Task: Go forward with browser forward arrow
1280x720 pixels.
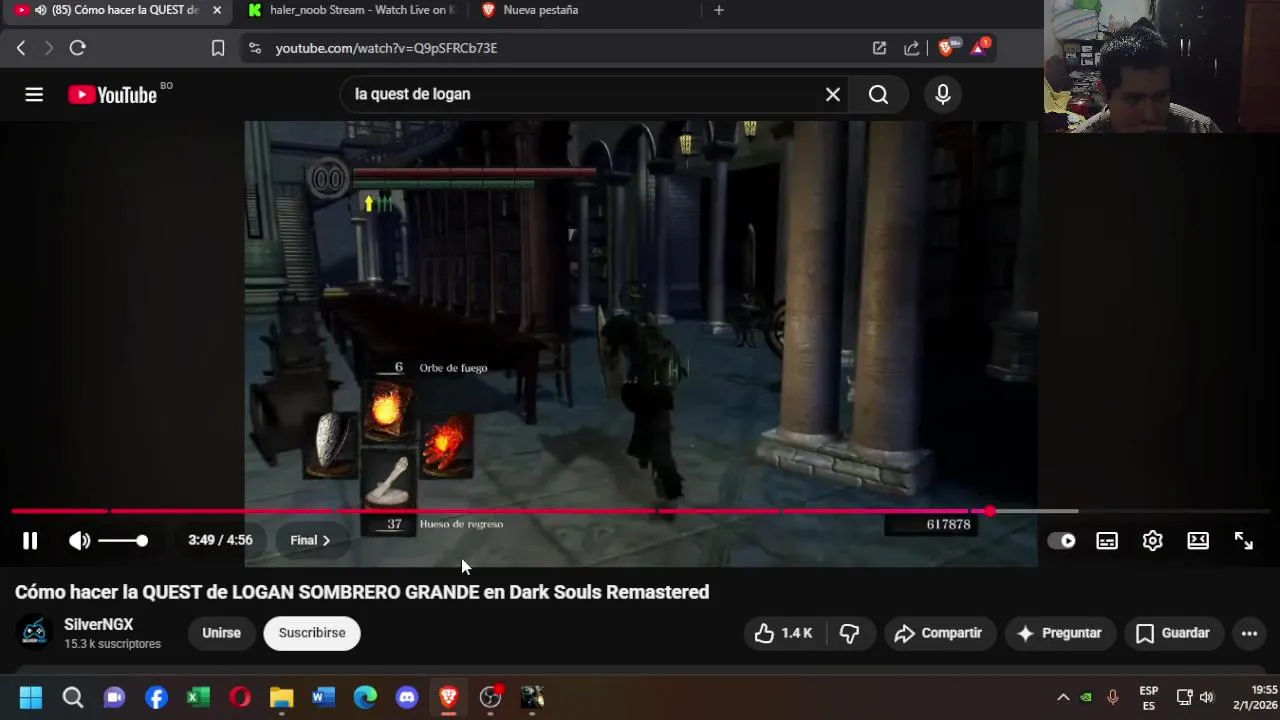Action: (x=48, y=48)
